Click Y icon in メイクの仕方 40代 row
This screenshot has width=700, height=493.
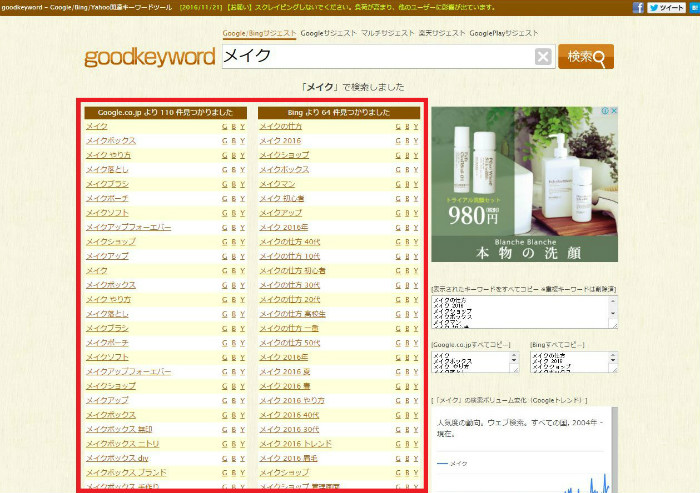(416, 242)
